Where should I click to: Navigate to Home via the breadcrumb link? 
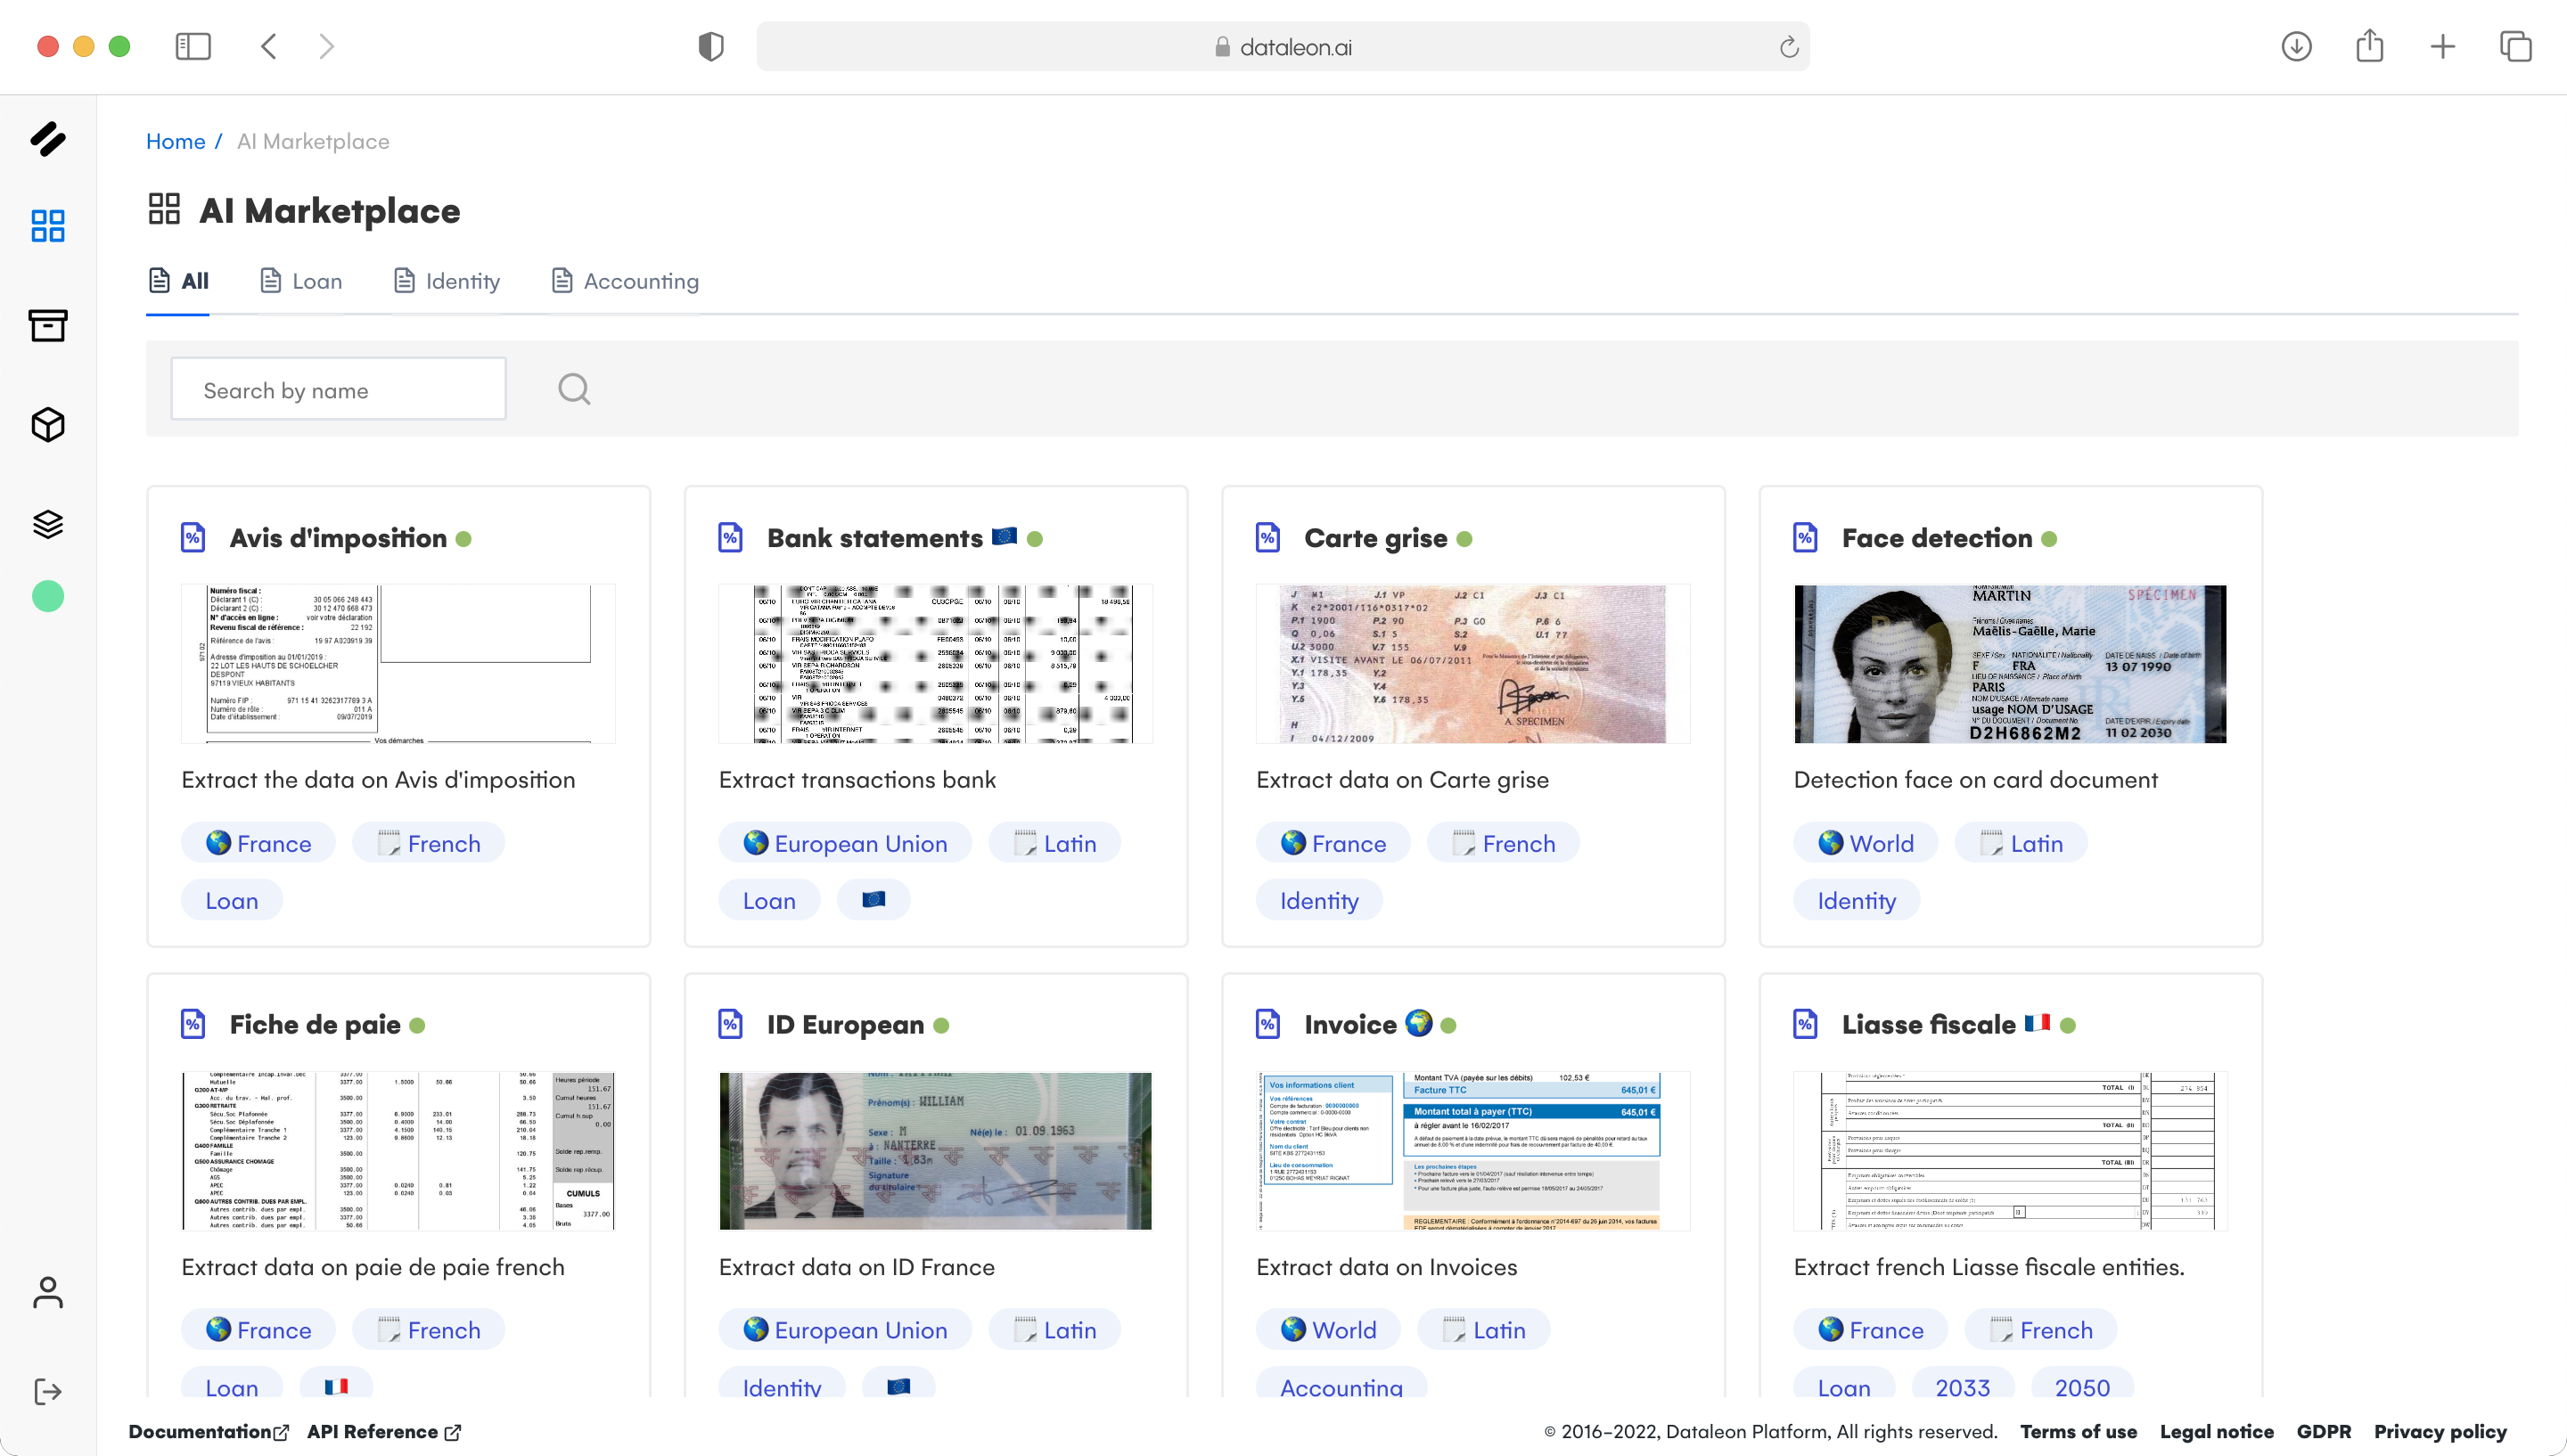click(x=176, y=141)
